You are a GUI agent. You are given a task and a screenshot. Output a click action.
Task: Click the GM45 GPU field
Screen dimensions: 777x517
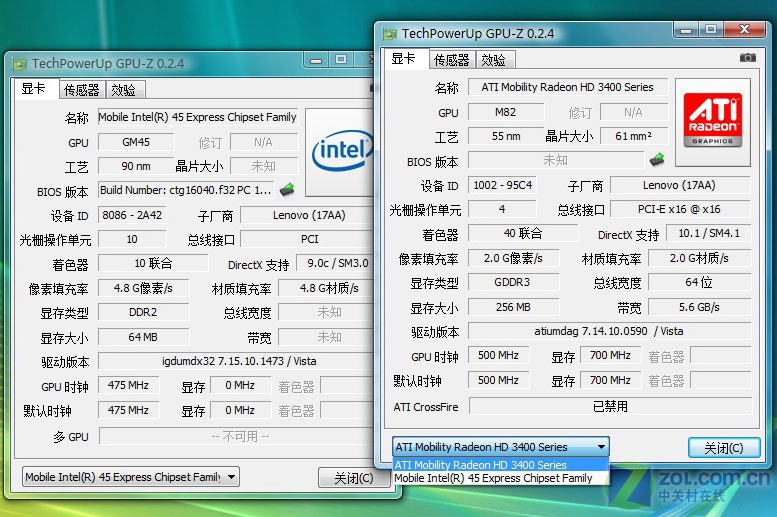click(136, 142)
